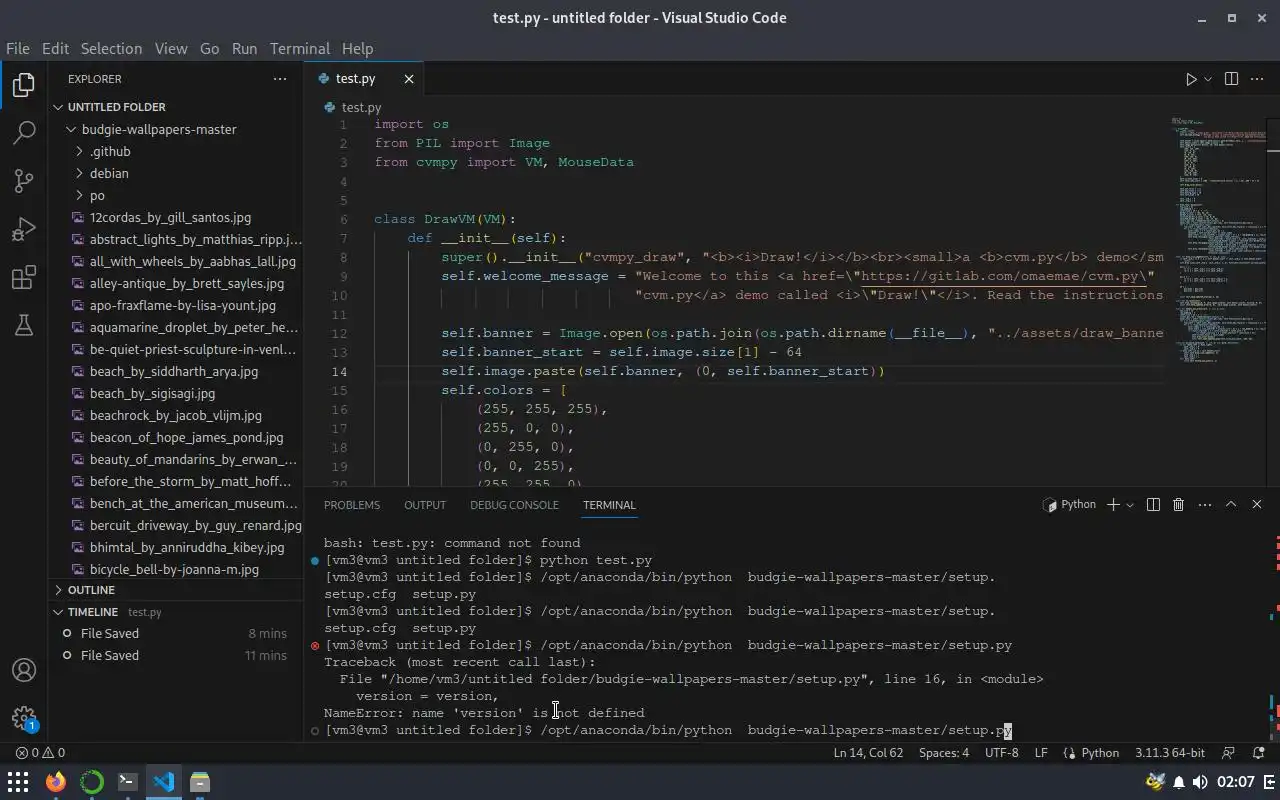Expand the po folder
This screenshot has width=1280, height=800.
click(176, 195)
